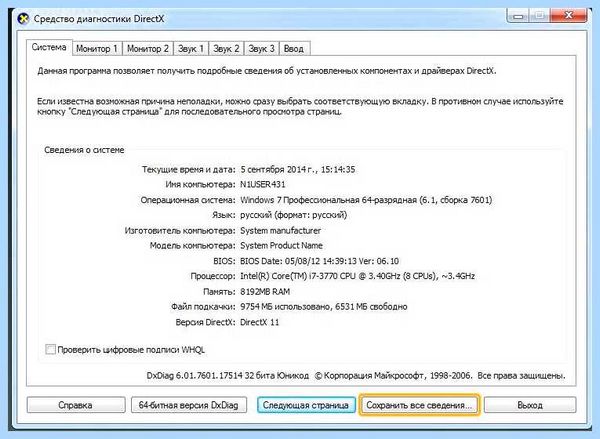
Task: Click the Файл подкачки: label
Action: click(x=203, y=307)
